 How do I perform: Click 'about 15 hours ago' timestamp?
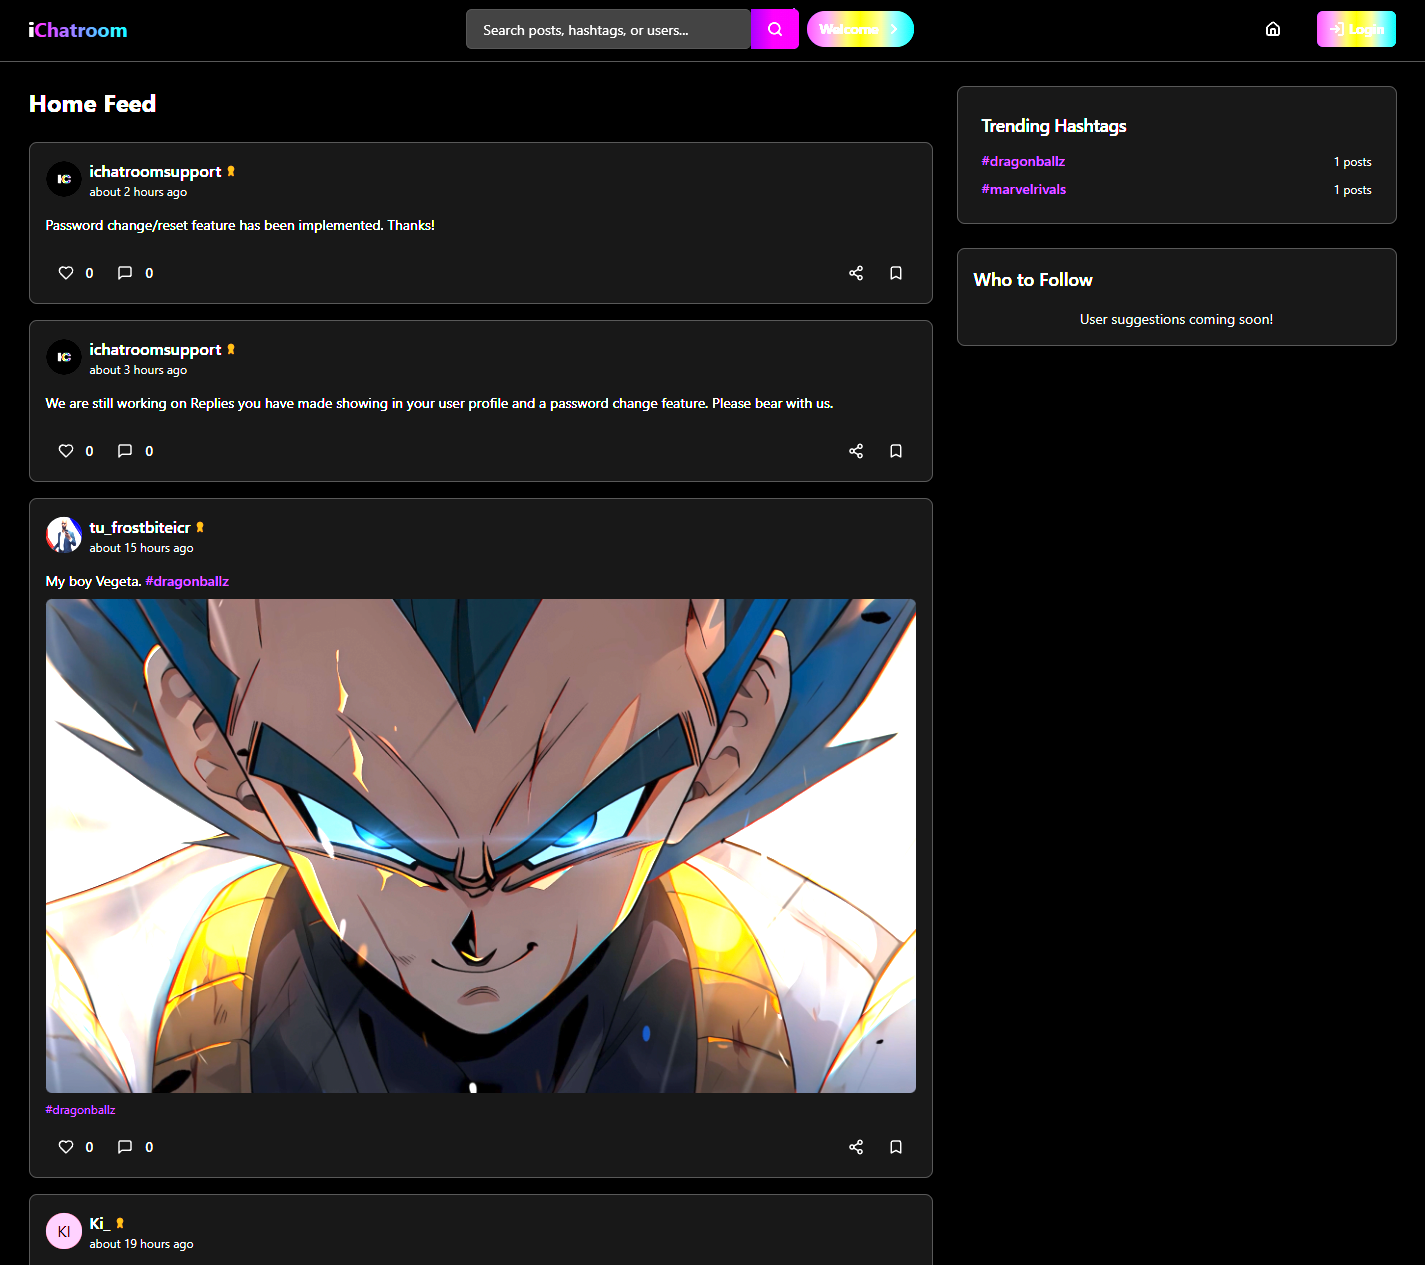141,548
